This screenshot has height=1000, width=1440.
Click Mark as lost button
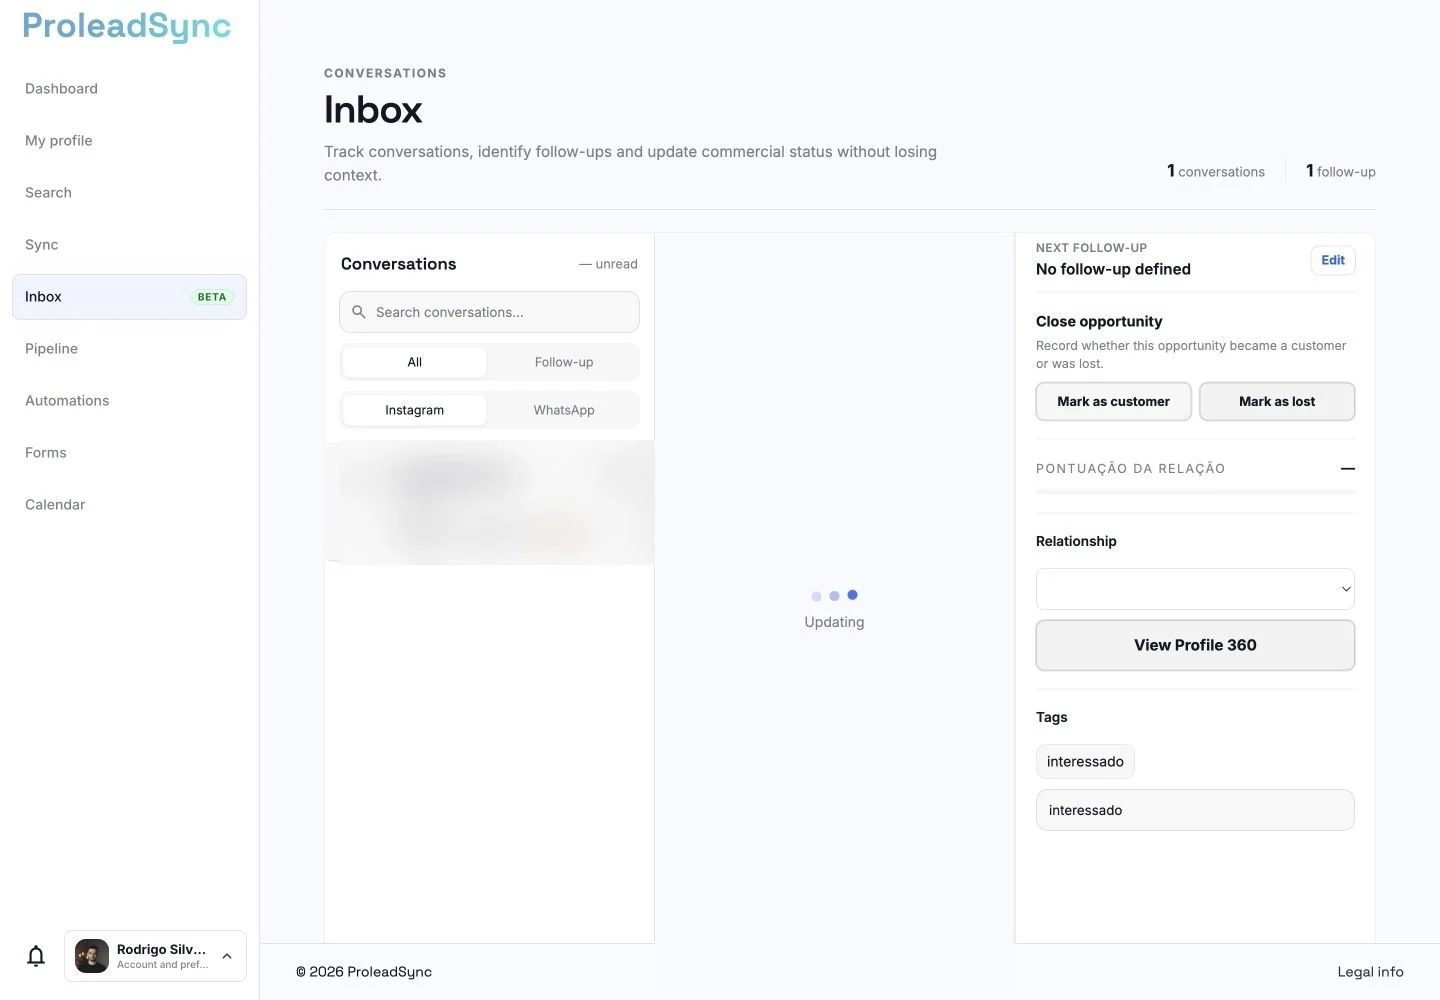click(x=1277, y=402)
